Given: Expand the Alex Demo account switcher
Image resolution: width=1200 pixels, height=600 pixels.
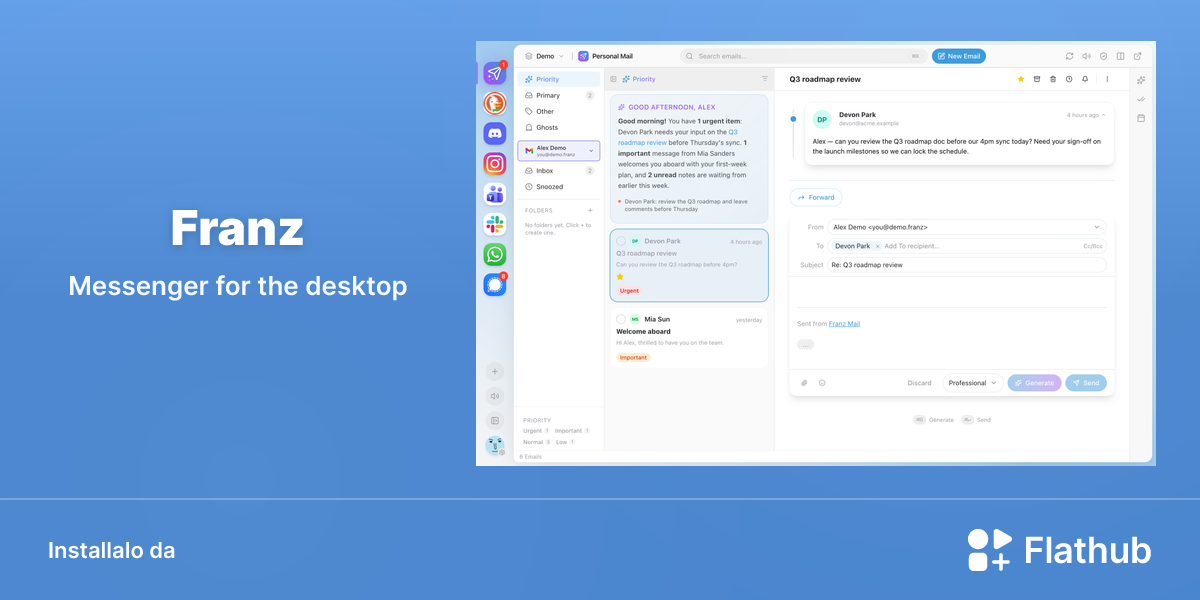Looking at the screenshot, I should pyautogui.click(x=559, y=150).
